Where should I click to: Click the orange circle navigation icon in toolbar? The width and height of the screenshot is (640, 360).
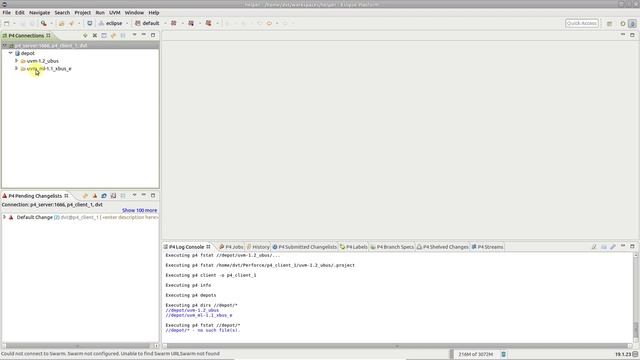pos(269,23)
